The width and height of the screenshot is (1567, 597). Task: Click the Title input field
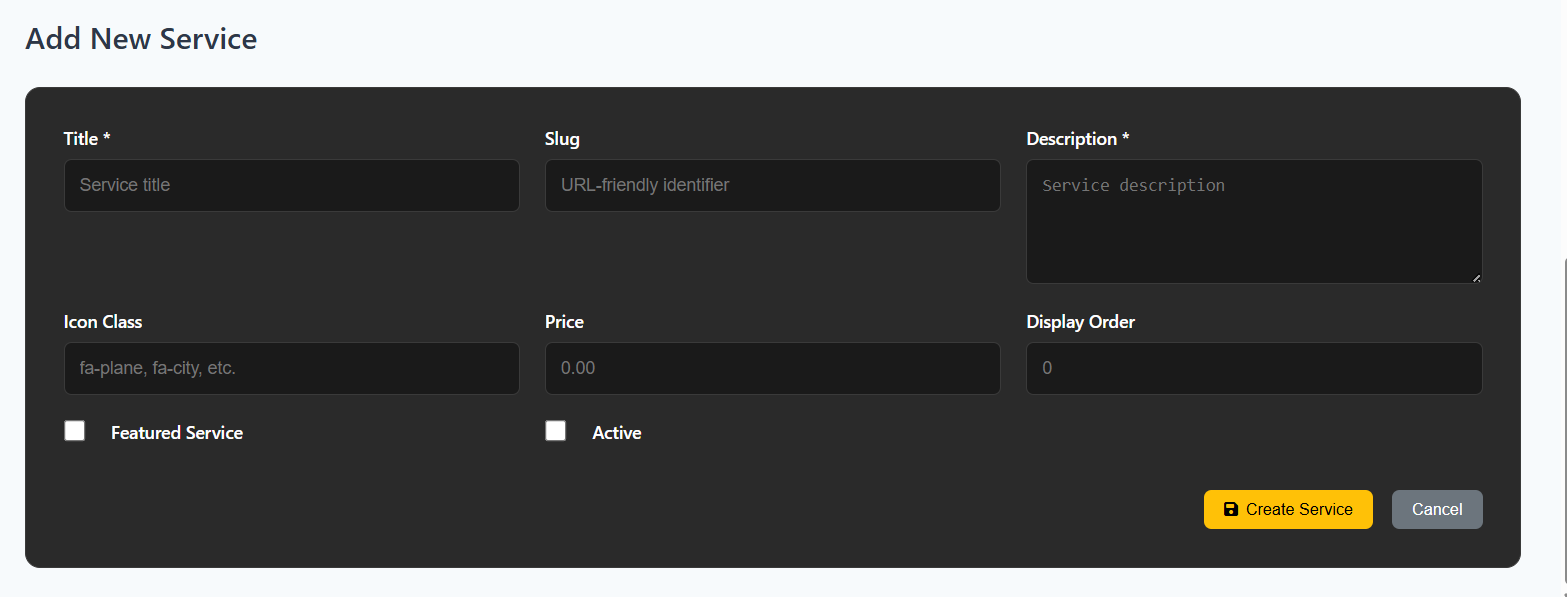click(291, 185)
